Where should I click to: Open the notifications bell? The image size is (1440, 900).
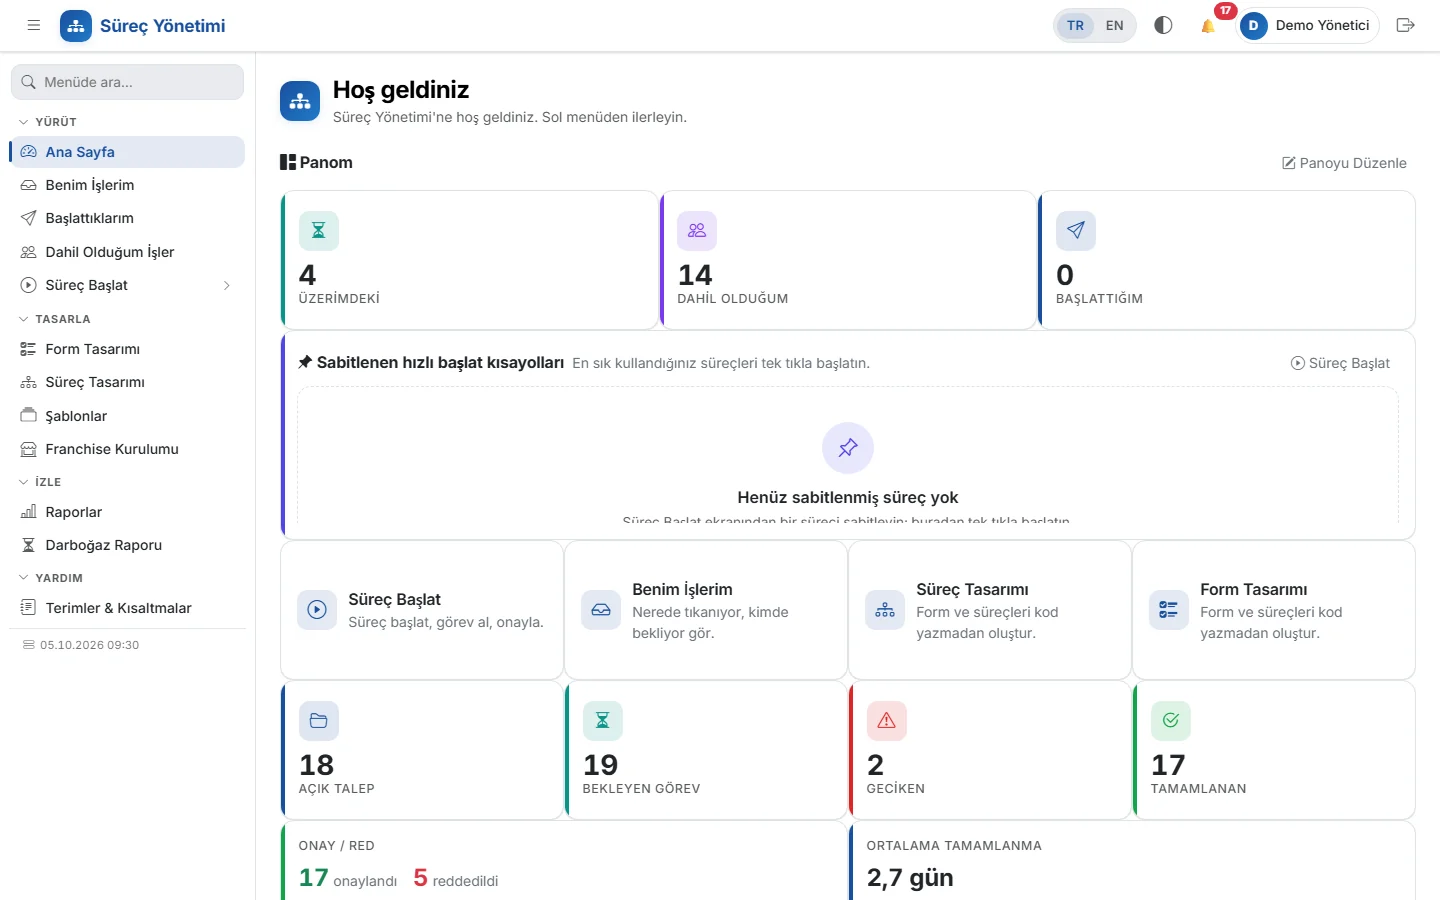(1208, 25)
